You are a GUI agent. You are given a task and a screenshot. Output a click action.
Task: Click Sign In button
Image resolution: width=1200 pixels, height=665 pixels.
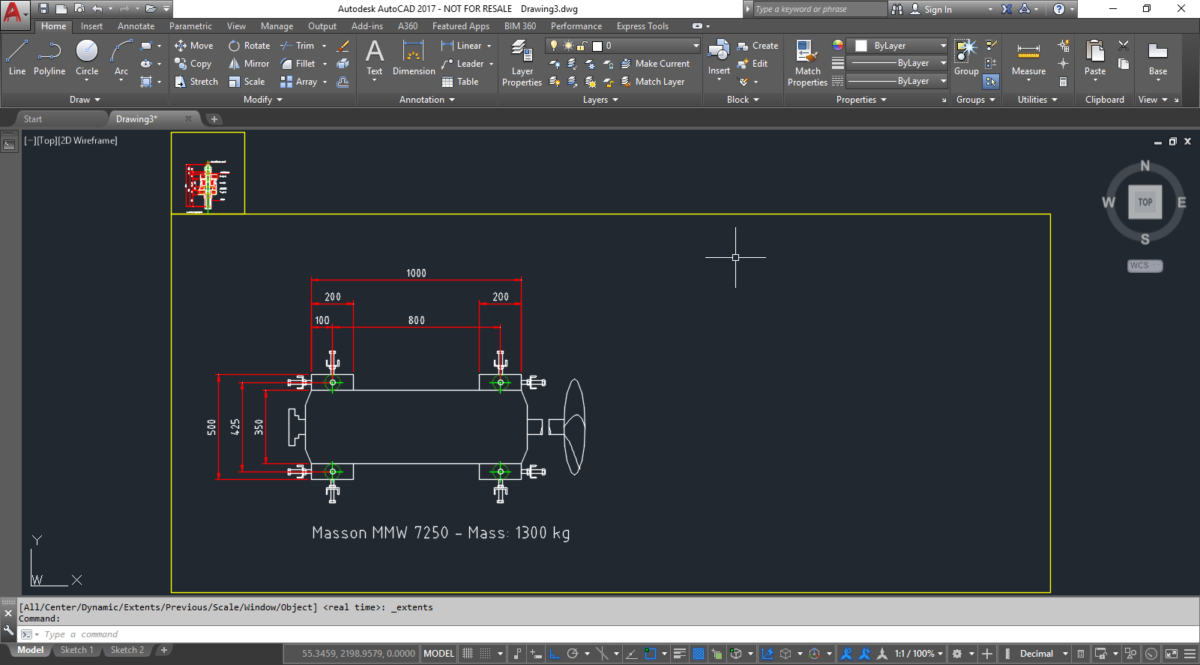coord(930,9)
